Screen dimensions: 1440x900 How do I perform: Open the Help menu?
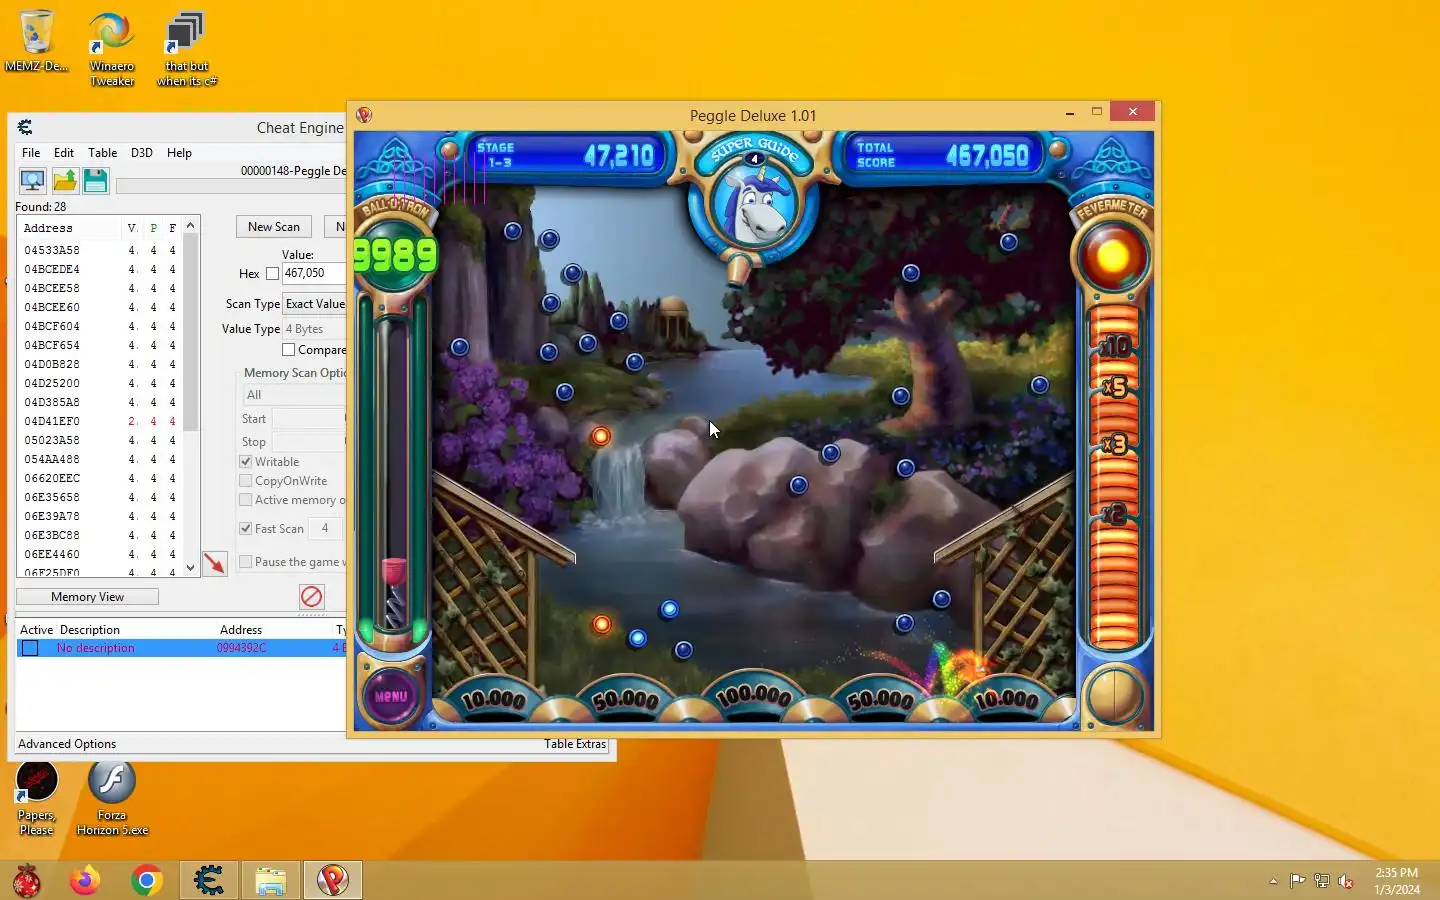click(179, 153)
